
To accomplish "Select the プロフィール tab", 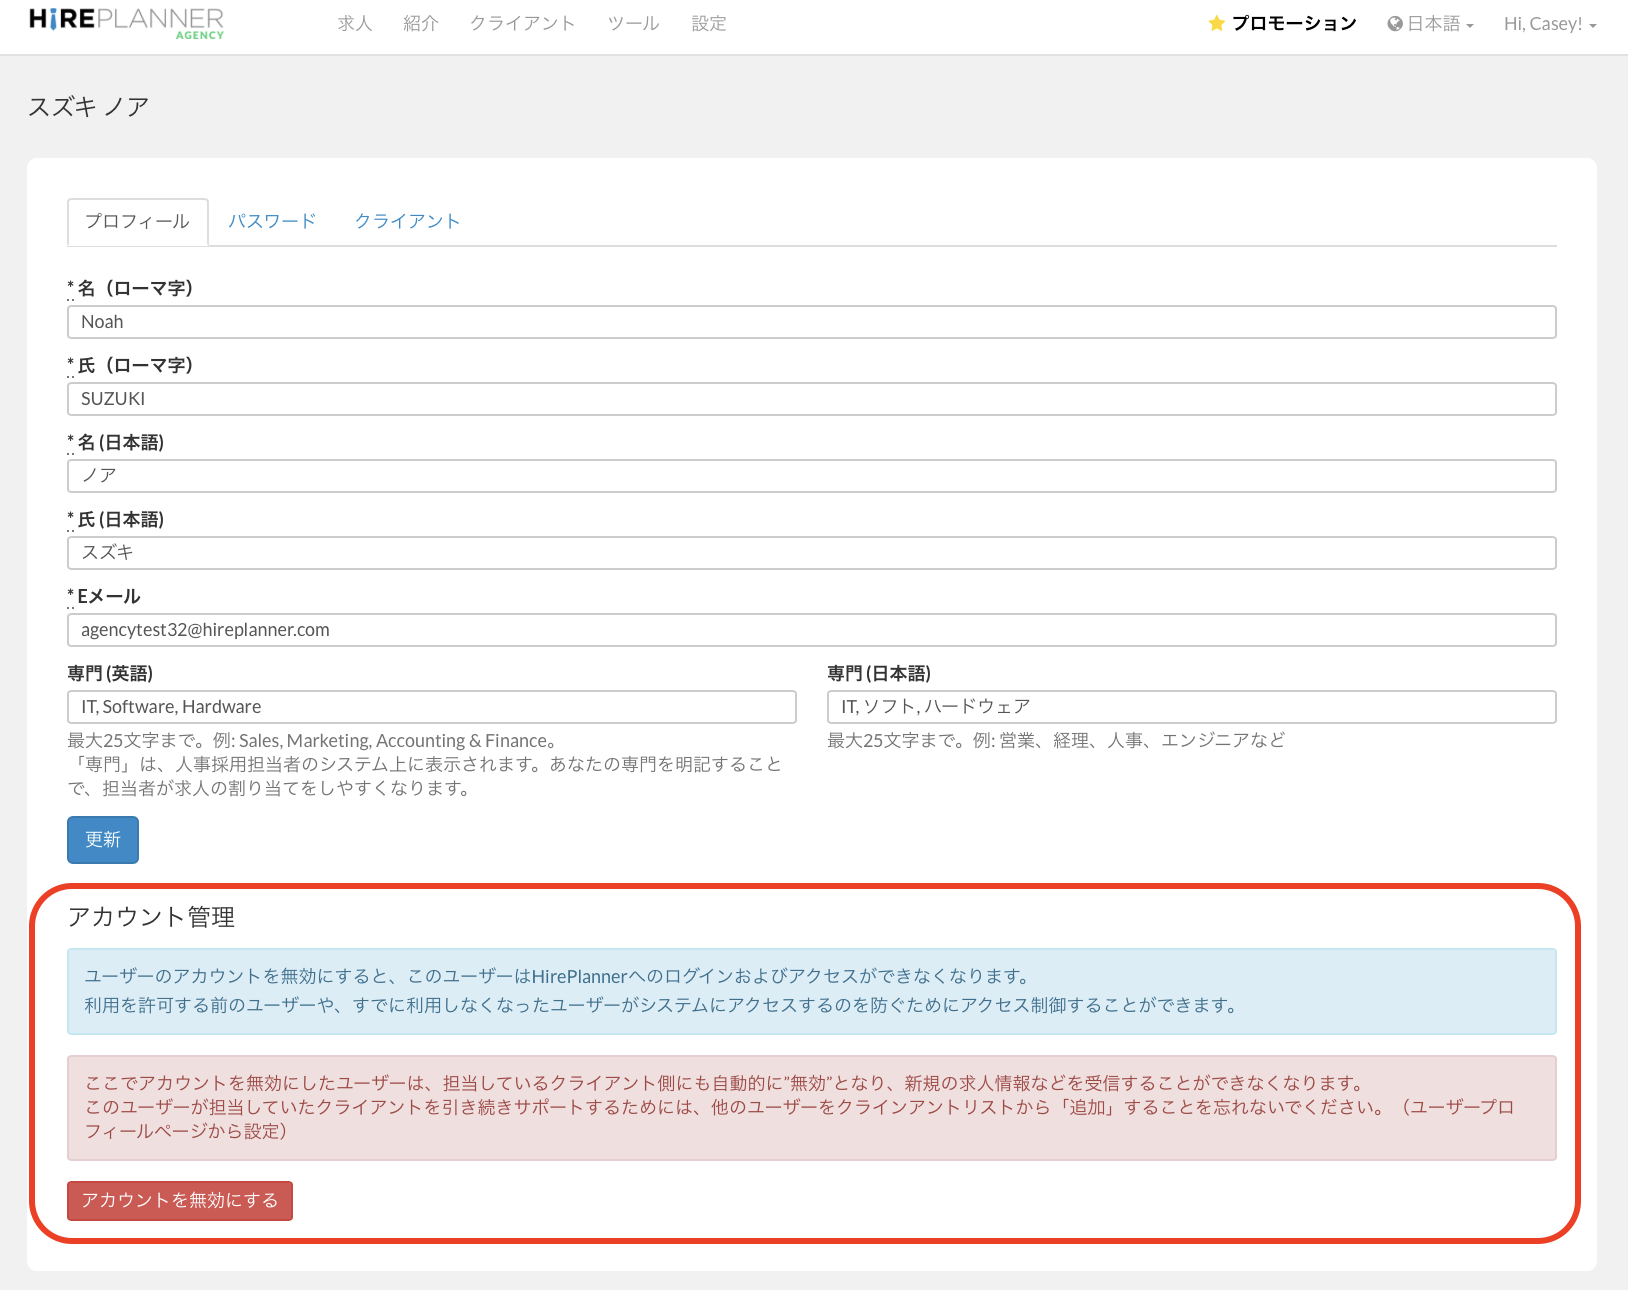I will click(137, 221).
